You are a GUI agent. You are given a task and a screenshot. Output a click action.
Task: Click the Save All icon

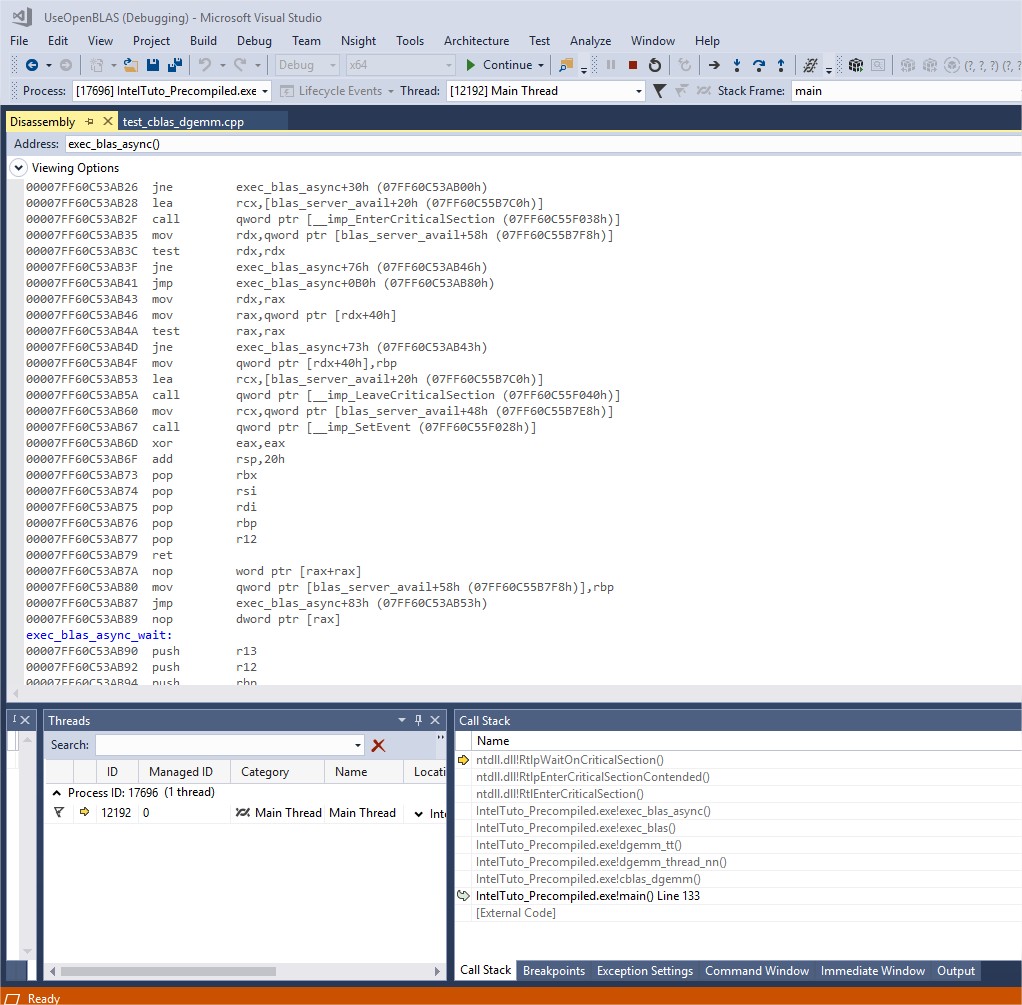[x=175, y=65]
